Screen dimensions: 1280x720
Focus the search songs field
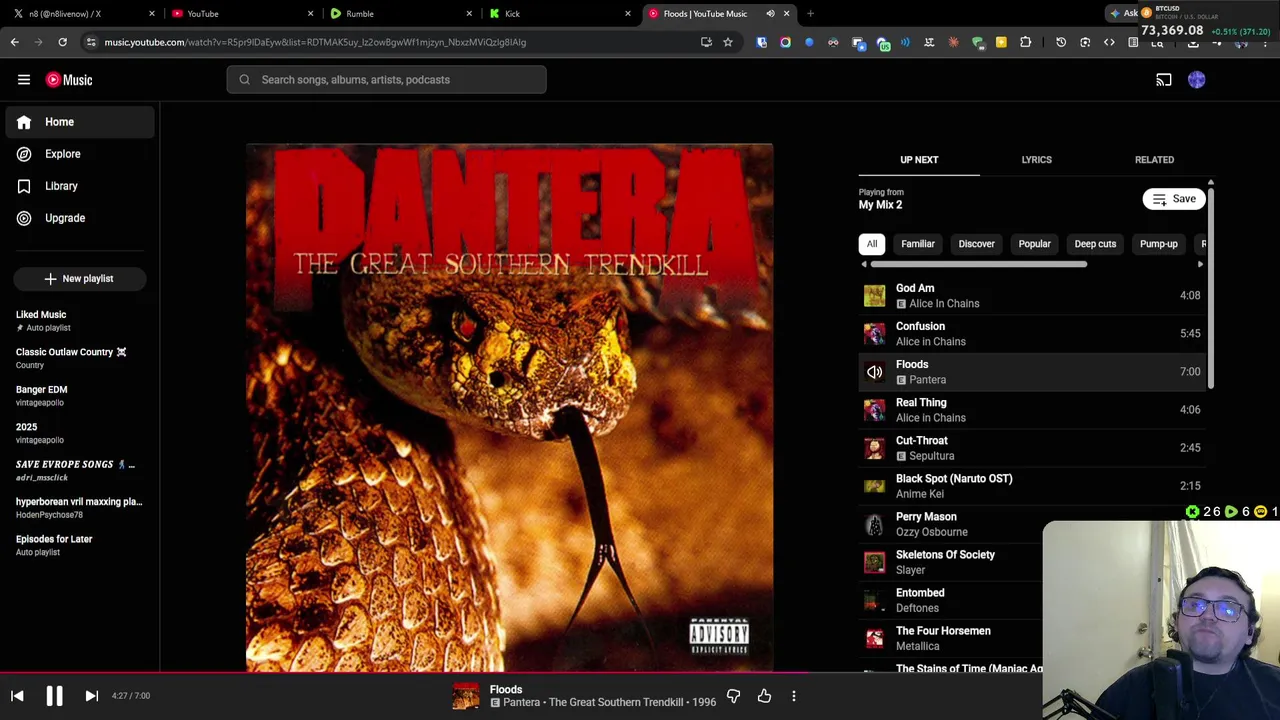(386, 80)
